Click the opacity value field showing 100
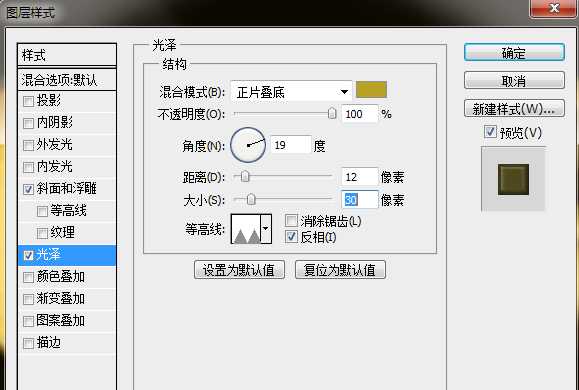 pyautogui.click(x=360, y=114)
